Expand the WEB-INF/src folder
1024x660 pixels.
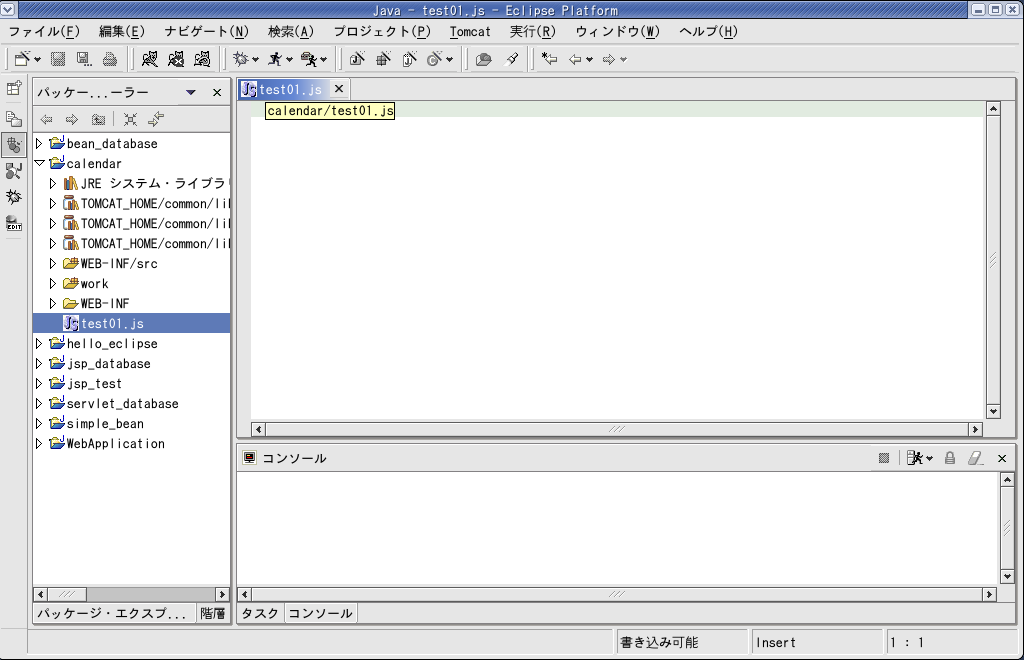[53, 264]
